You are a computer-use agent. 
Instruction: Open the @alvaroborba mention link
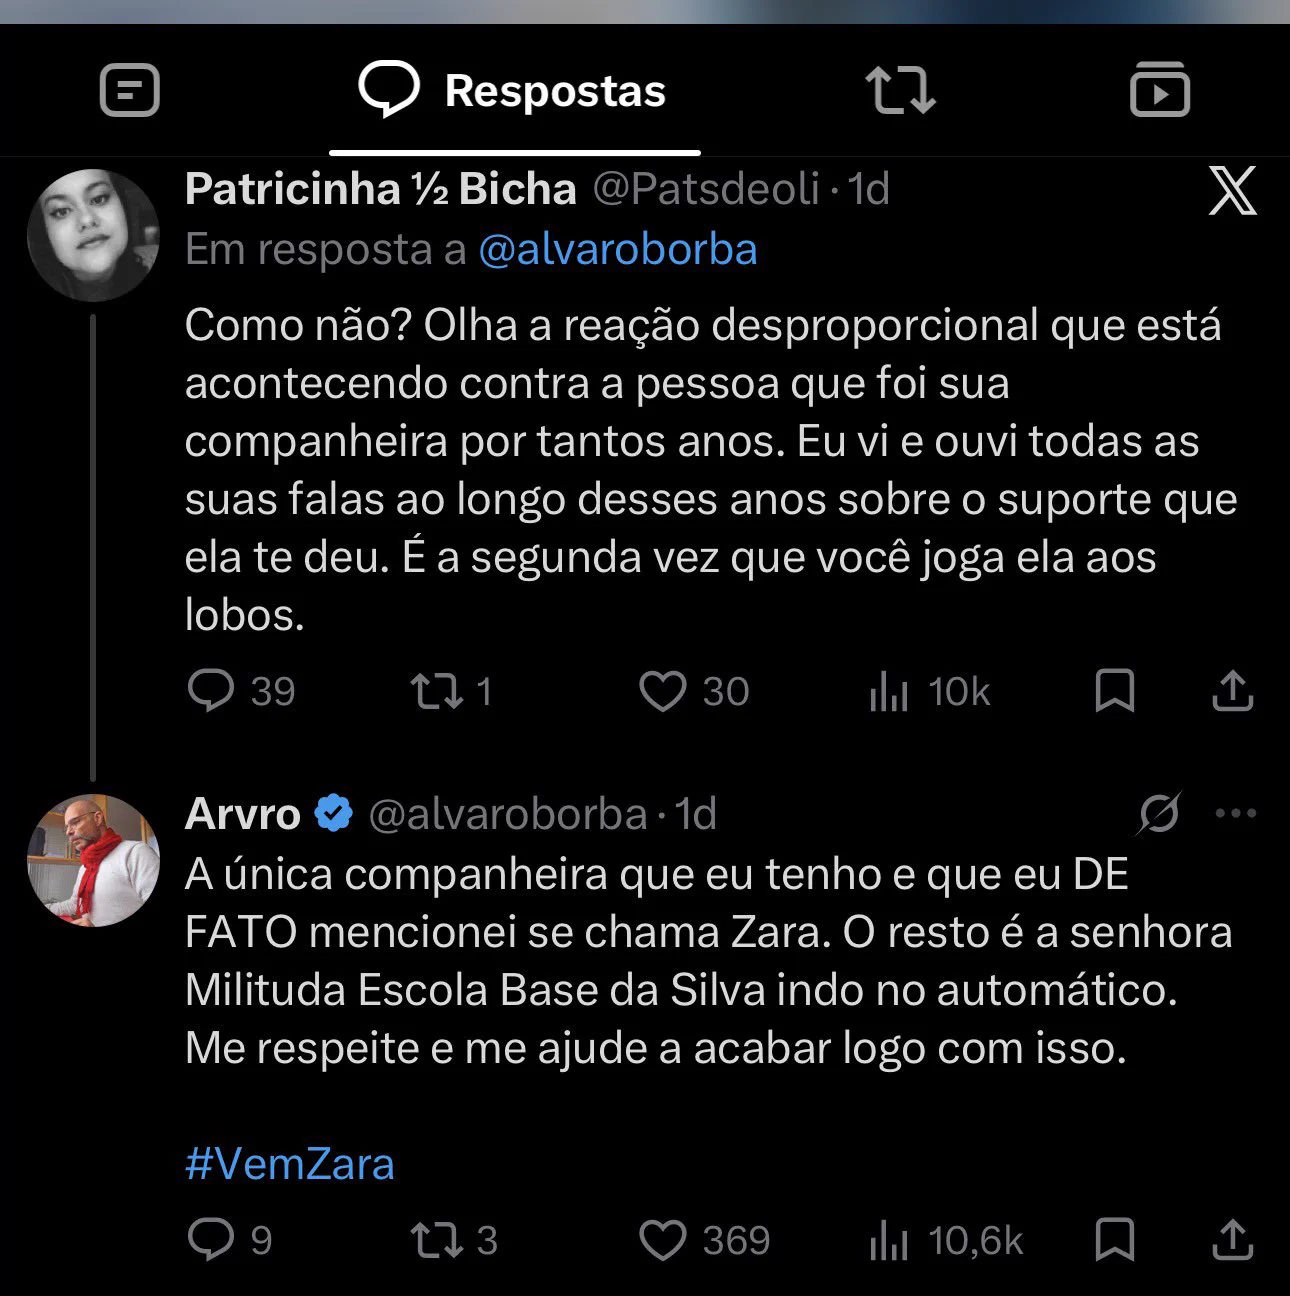[x=618, y=250]
